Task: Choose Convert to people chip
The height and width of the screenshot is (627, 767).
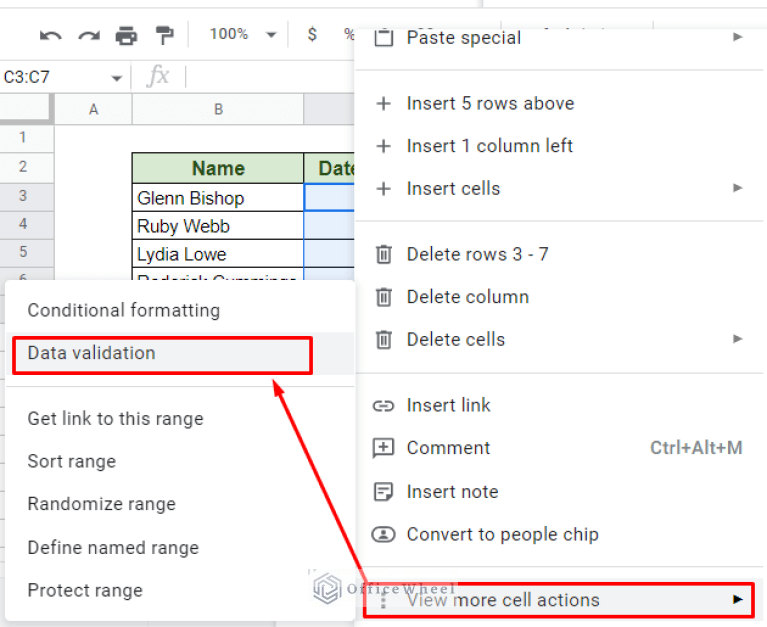Action: 559,535
